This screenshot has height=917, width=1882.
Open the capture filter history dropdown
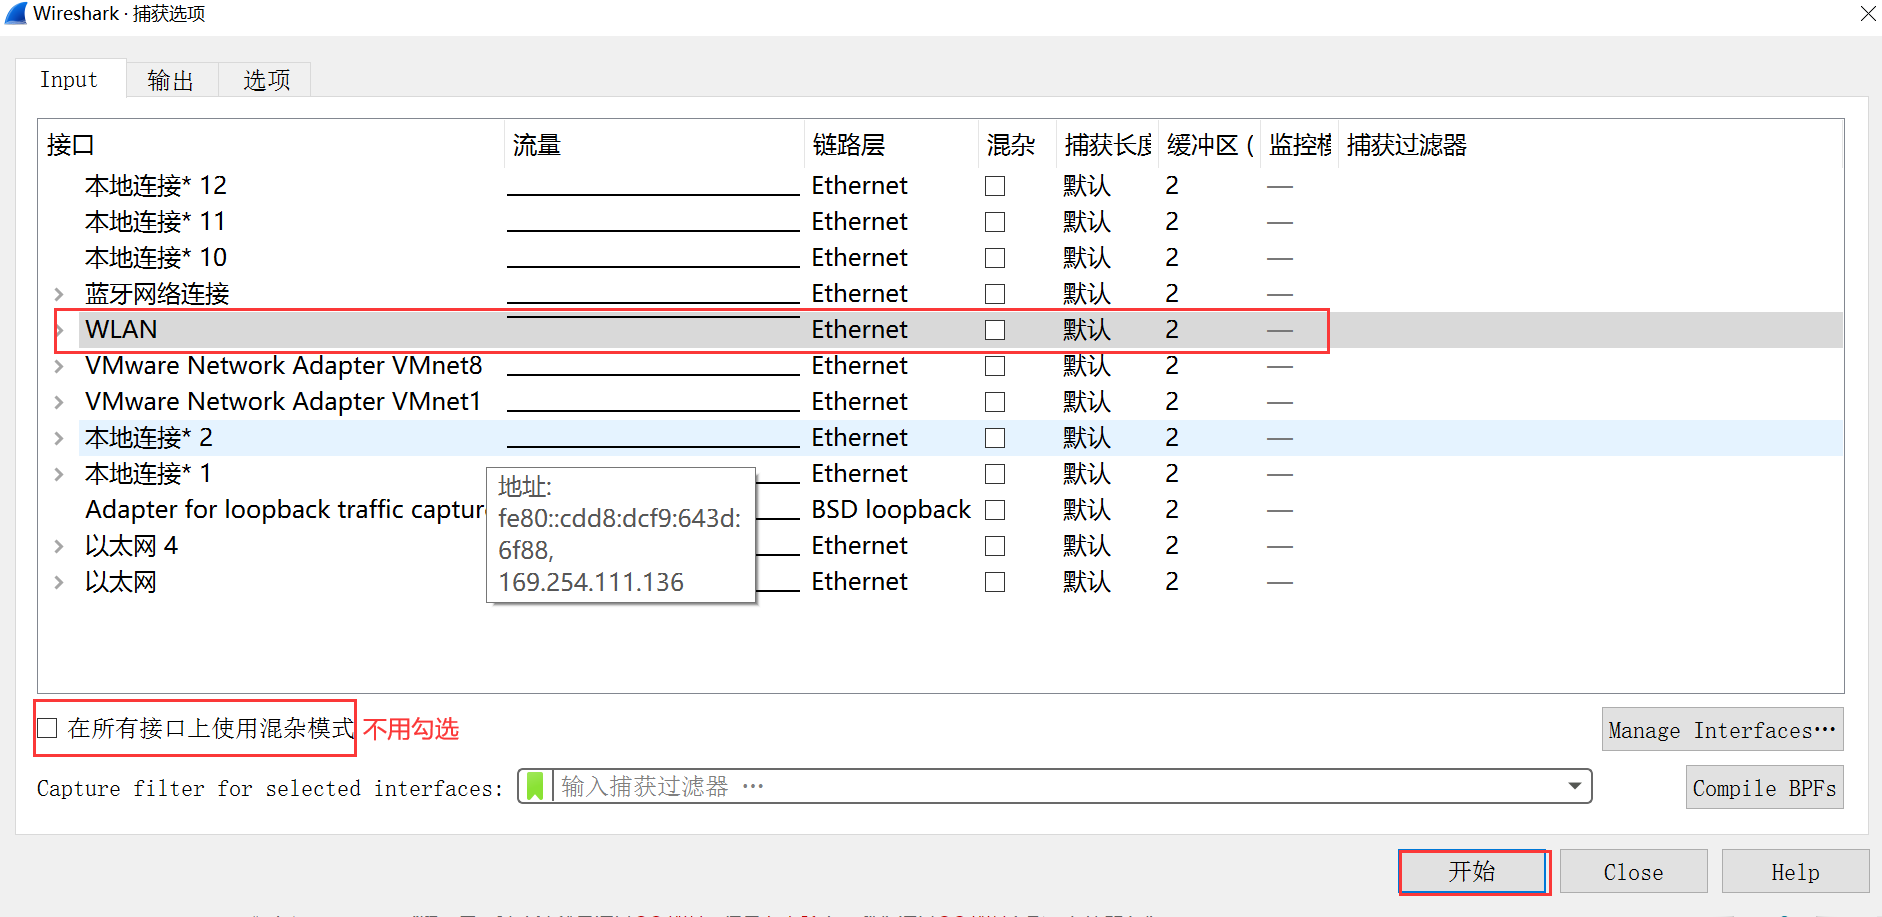pyautogui.click(x=1577, y=786)
